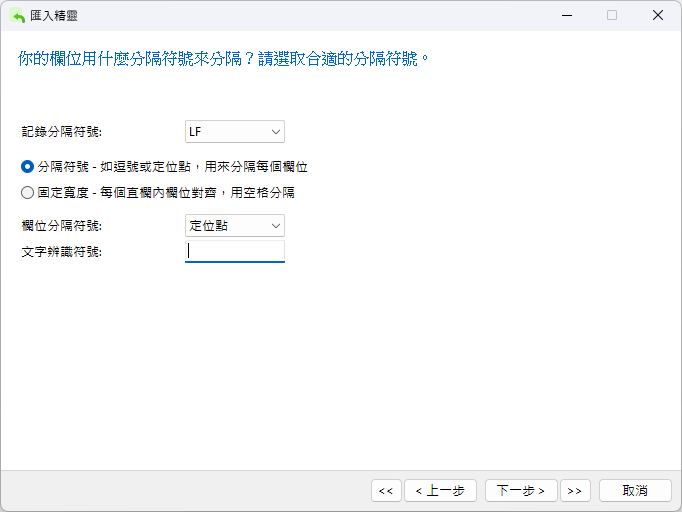Click the 匯入精靈 title bar text
The image size is (682, 512).
coord(56,15)
